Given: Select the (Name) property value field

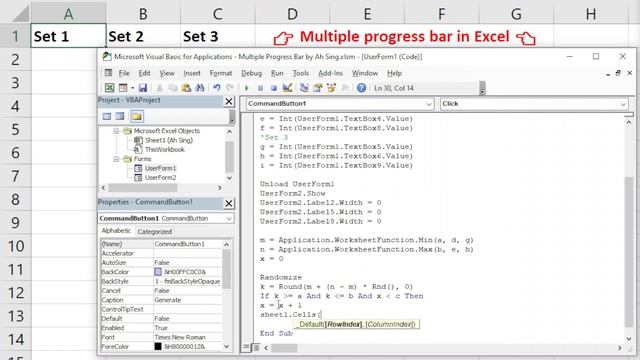Looking at the screenshot, I should coord(187,244).
